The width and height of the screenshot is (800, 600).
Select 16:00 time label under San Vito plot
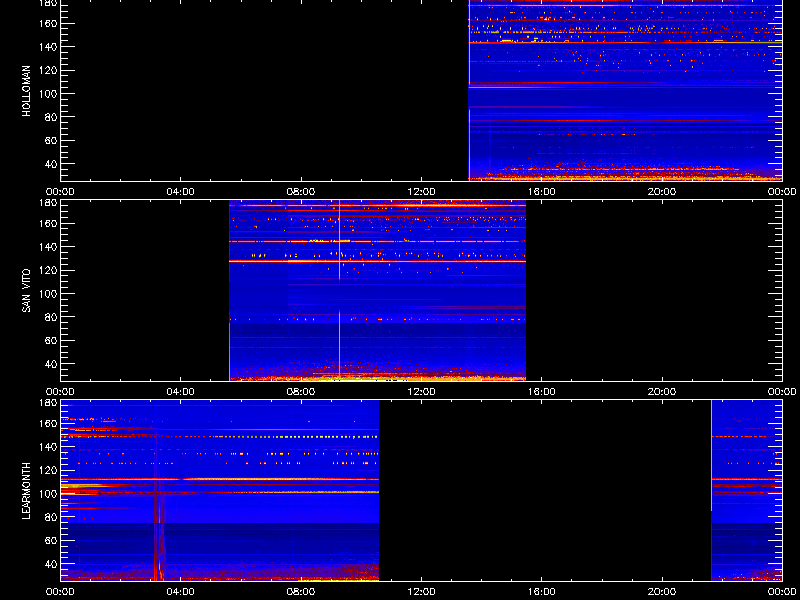pos(542,392)
